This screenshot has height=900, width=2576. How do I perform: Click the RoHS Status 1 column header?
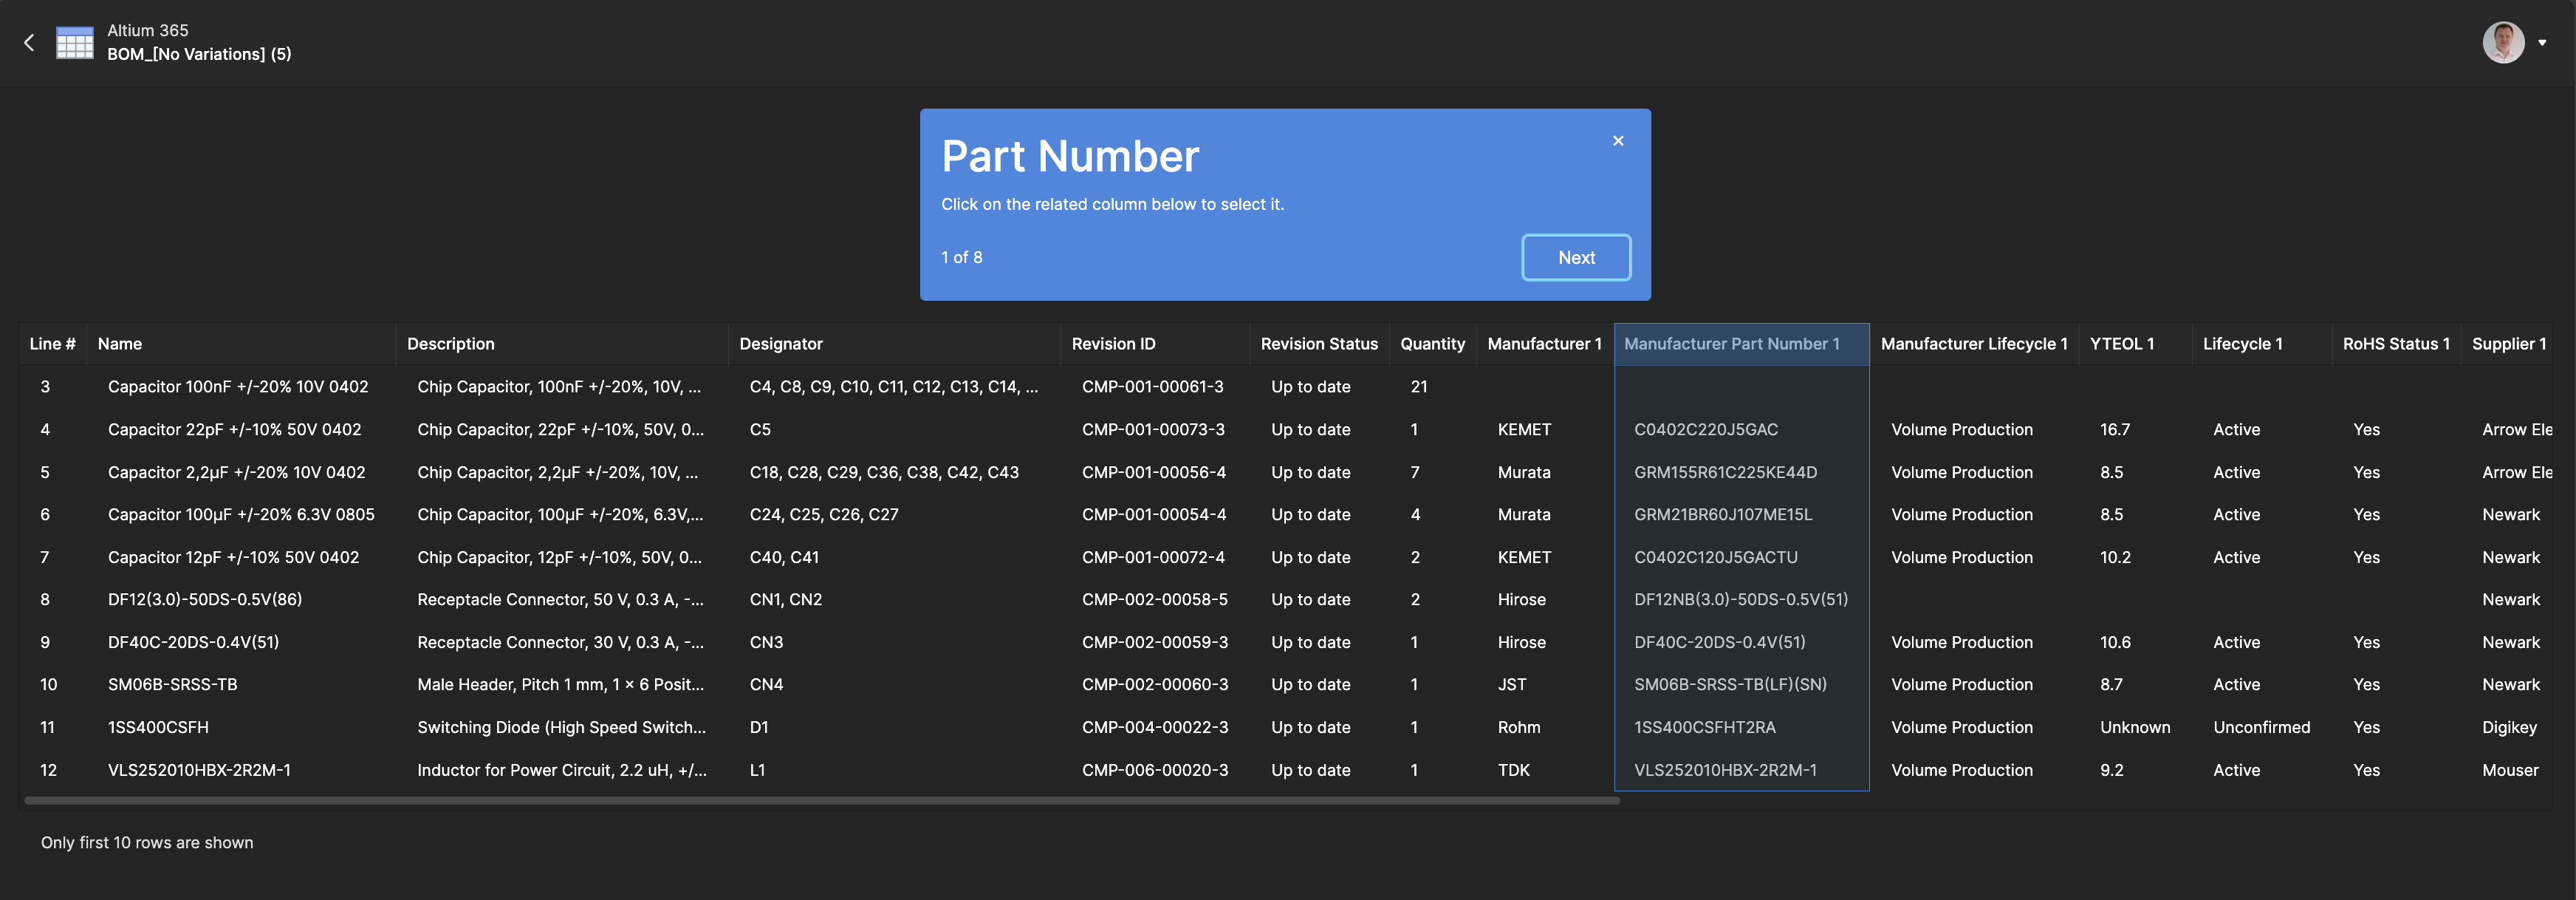click(2396, 343)
